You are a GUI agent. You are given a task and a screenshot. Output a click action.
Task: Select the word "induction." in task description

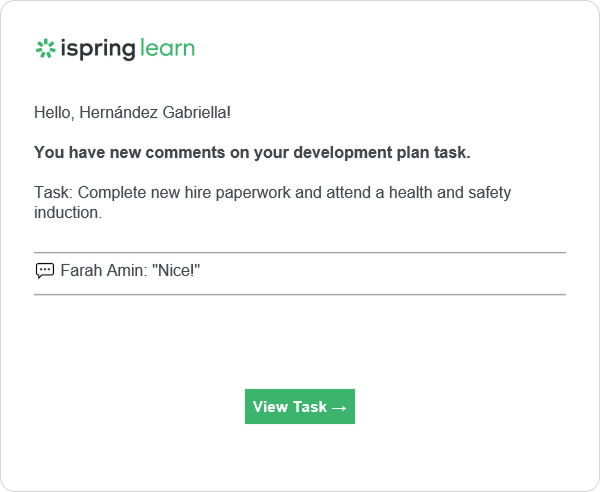[68, 212]
